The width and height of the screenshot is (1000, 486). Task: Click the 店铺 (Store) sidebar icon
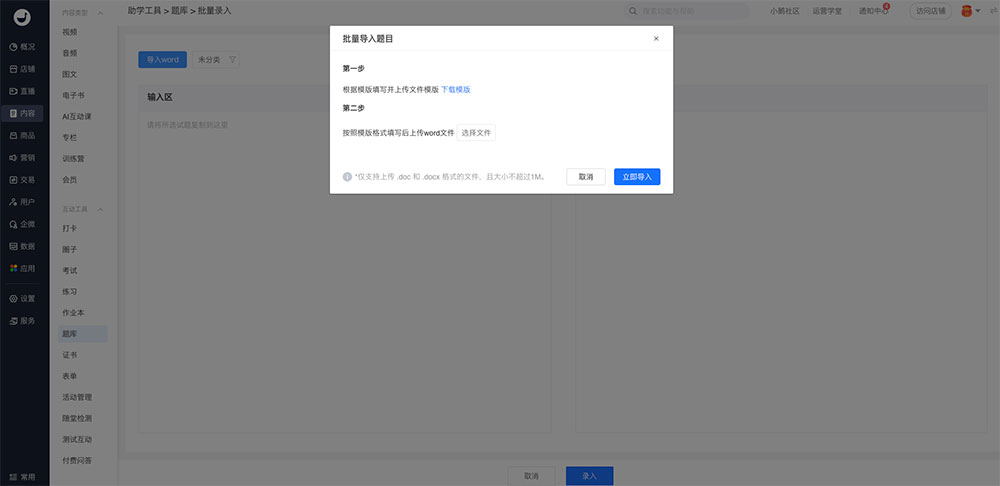(x=13, y=69)
